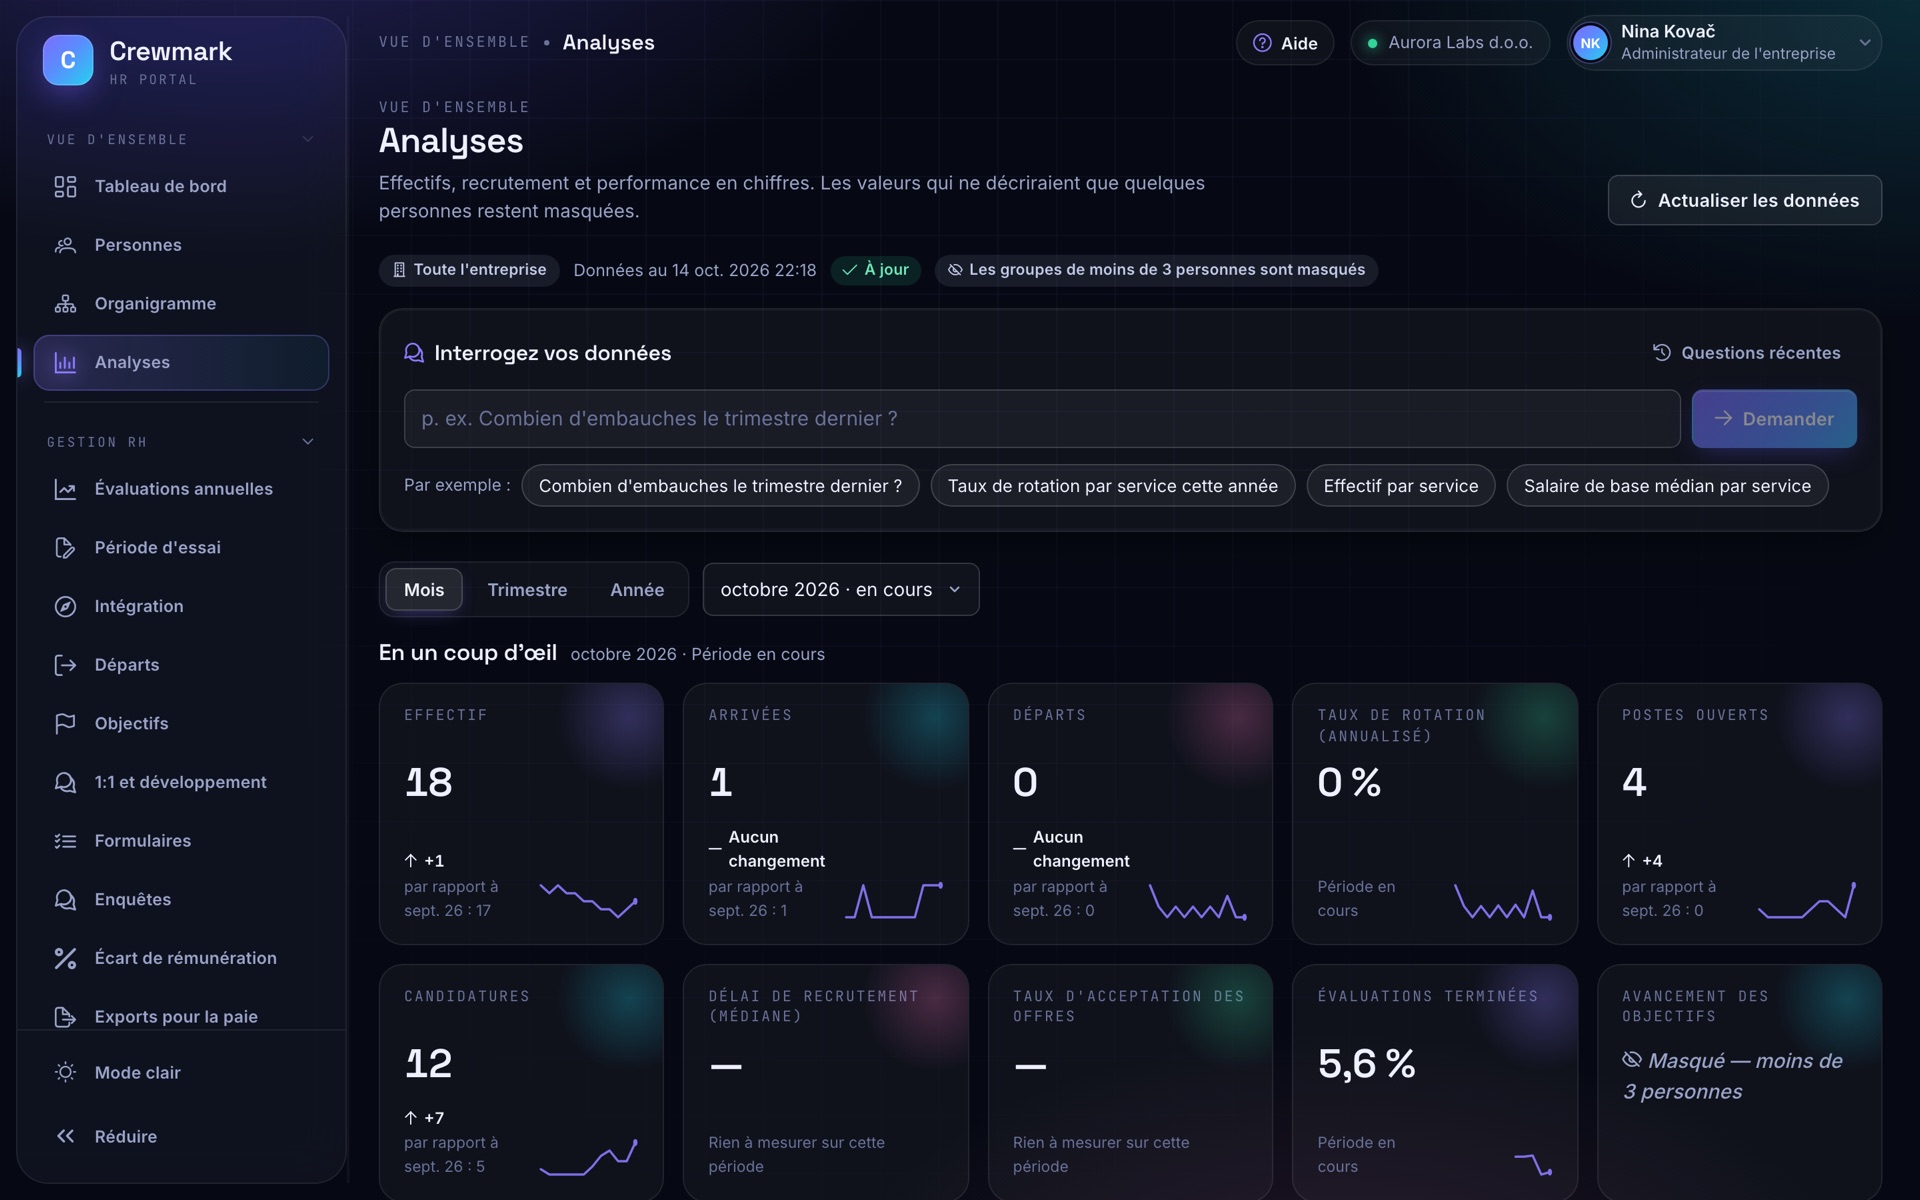Choose 'Combien d'embauches le trimestre dernier ?' chip
This screenshot has width=1920, height=1200.
point(720,486)
